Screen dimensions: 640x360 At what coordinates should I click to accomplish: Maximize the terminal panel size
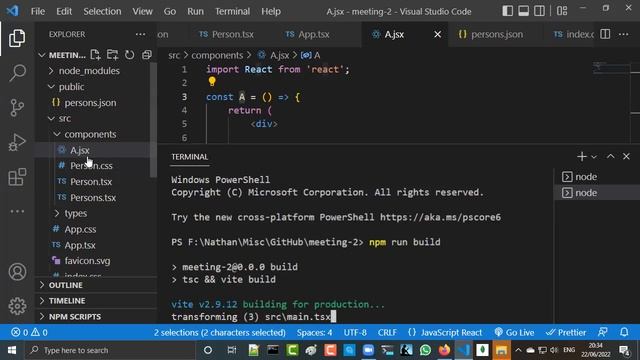[x=610, y=156]
